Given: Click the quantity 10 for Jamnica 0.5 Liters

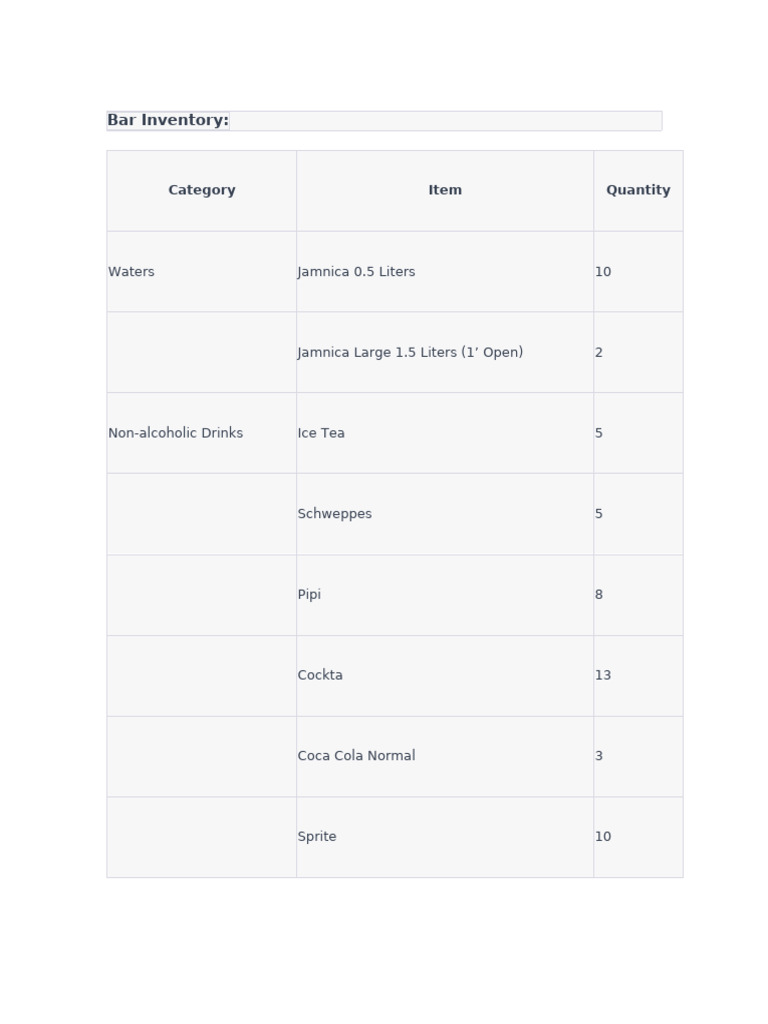Looking at the screenshot, I should point(638,272).
